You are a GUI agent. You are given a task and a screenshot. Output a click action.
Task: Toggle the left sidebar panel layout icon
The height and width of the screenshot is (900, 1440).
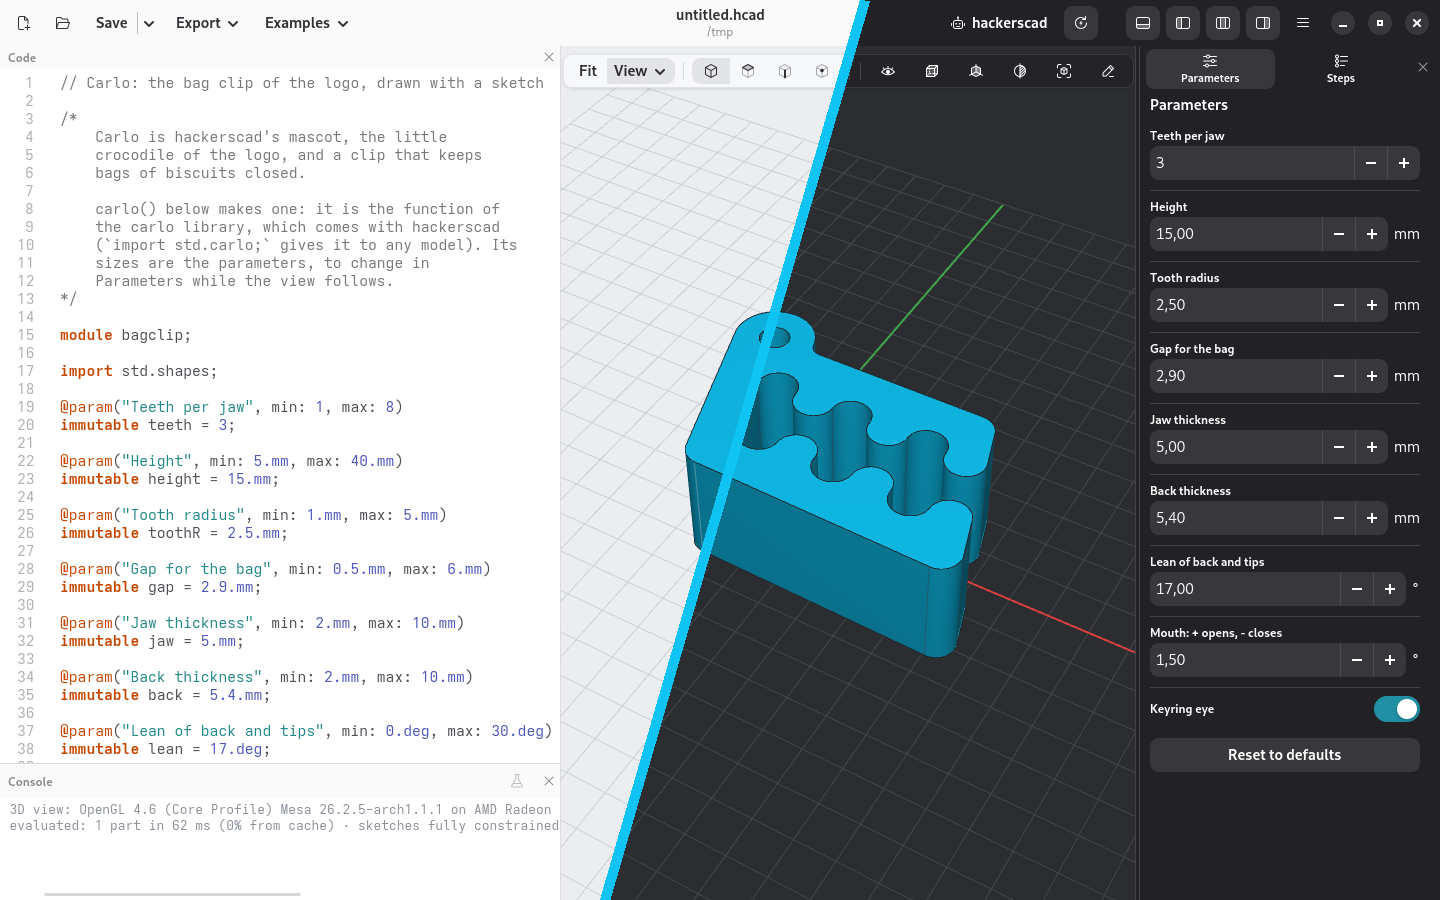point(1183,23)
